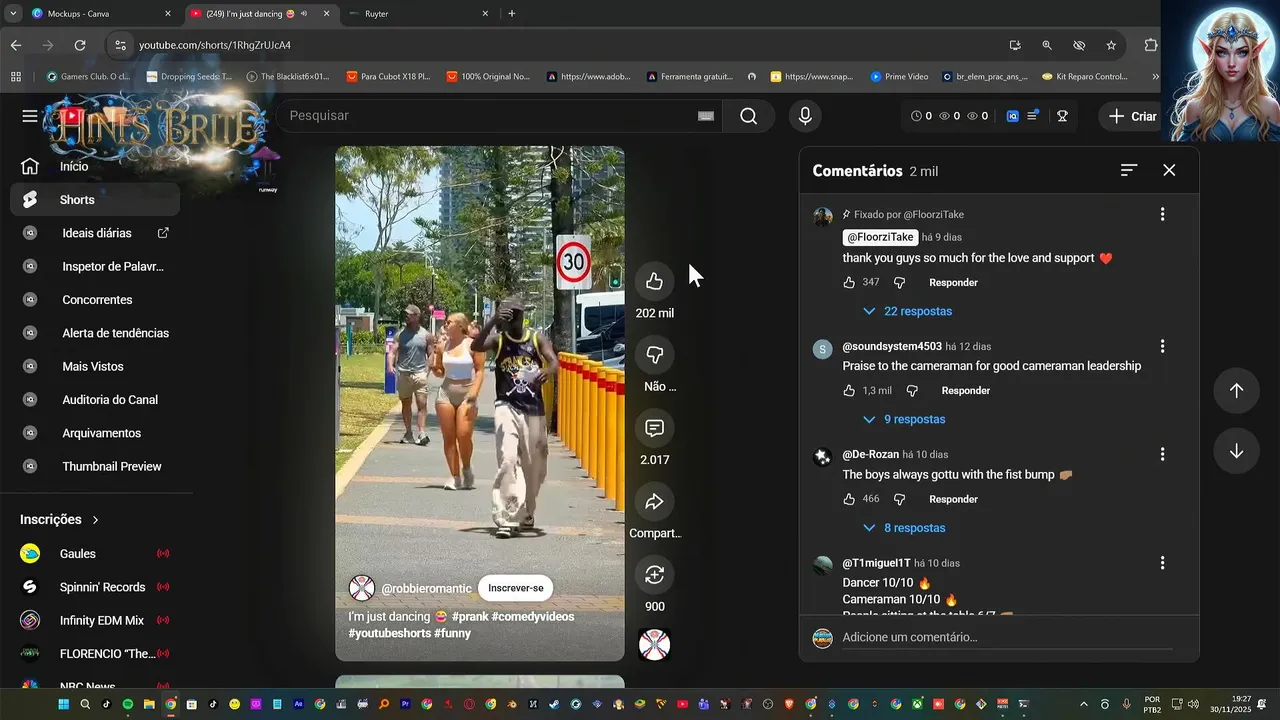Open more options on soundsystem4503 comment

1162,346
